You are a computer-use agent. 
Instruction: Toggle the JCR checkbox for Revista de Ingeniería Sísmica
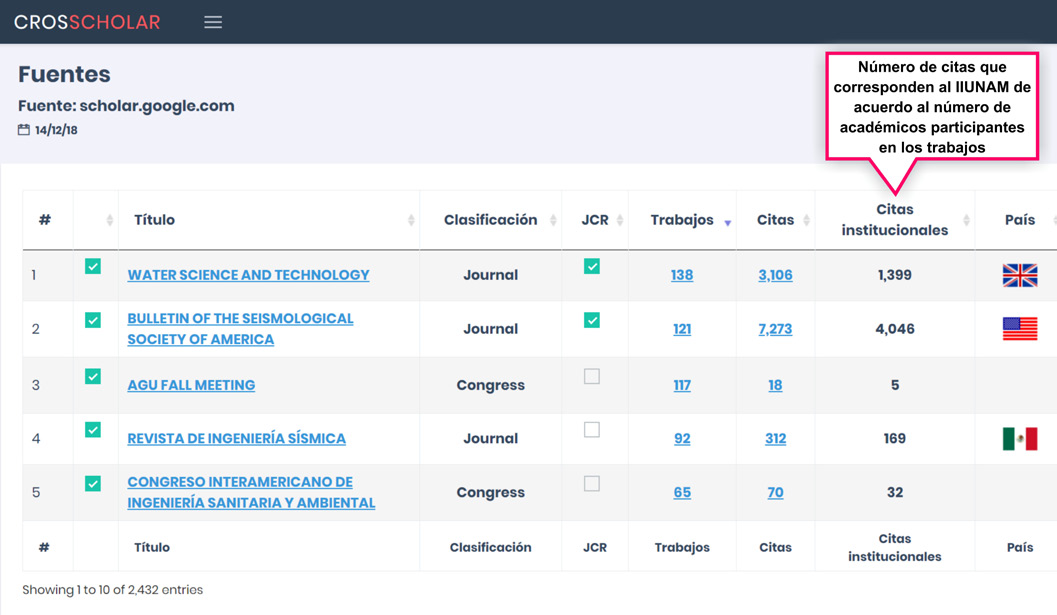(592, 430)
